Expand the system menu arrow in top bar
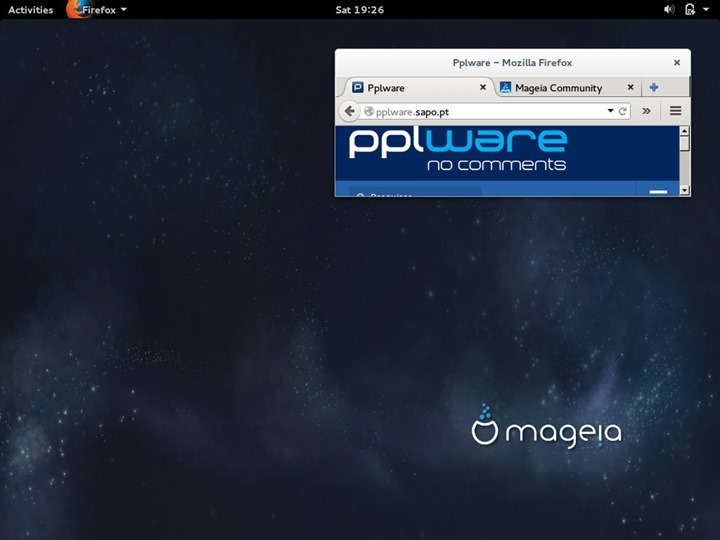720x540 pixels. pyautogui.click(x=706, y=9)
